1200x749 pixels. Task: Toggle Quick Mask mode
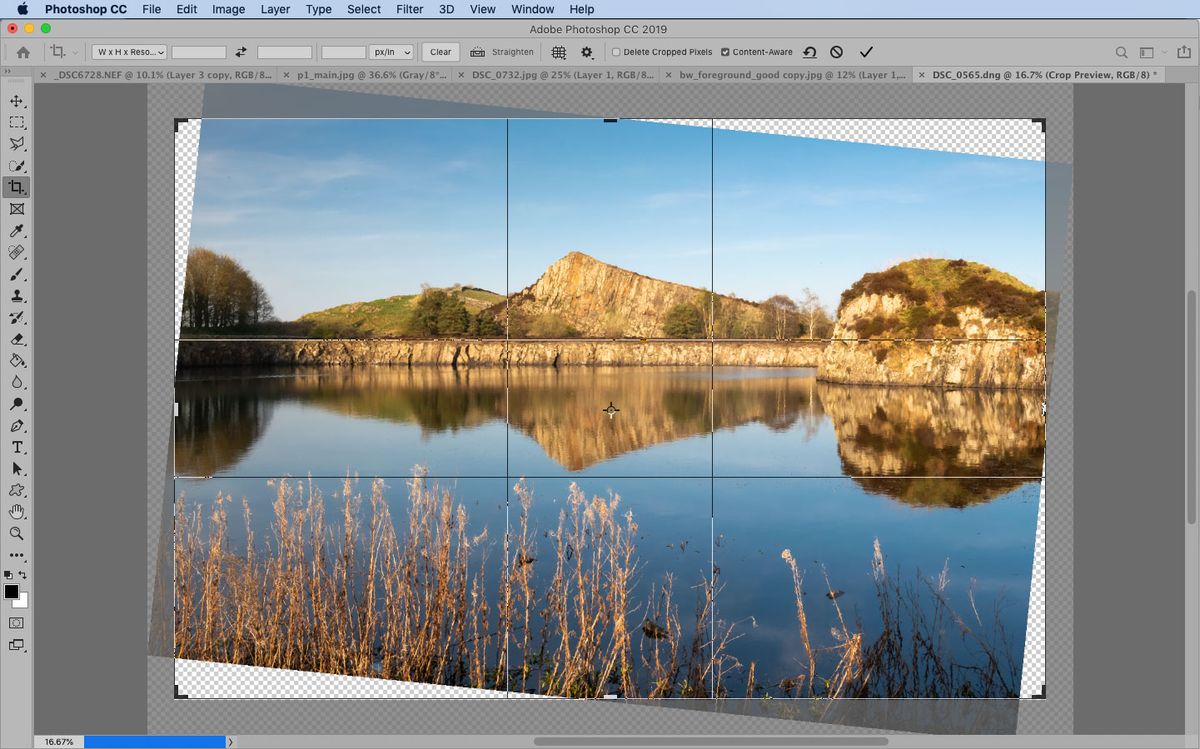click(17, 623)
